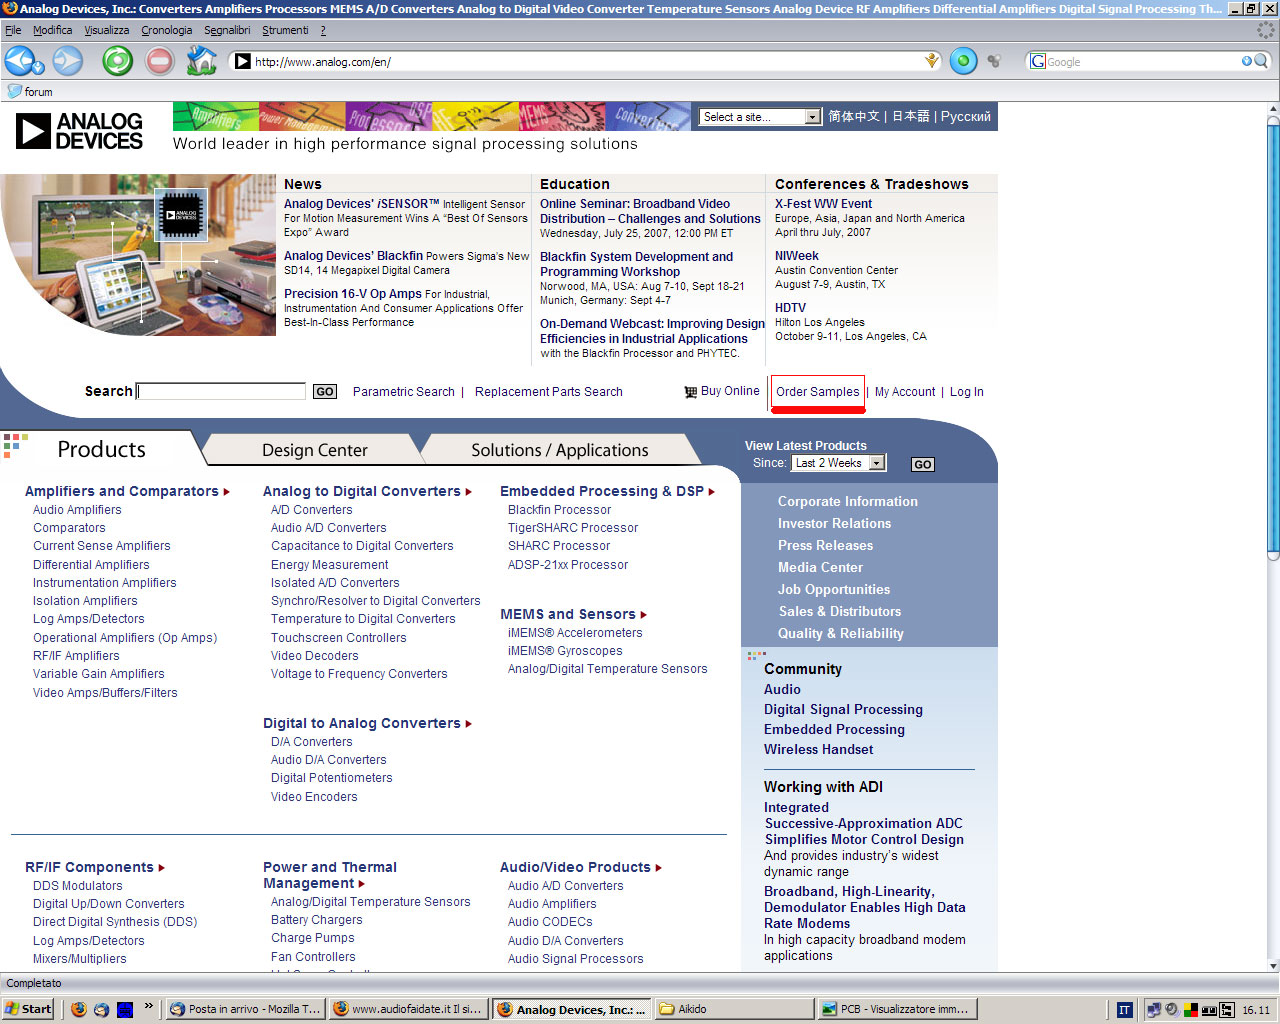Open the Segnalibri menu

click(227, 30)
